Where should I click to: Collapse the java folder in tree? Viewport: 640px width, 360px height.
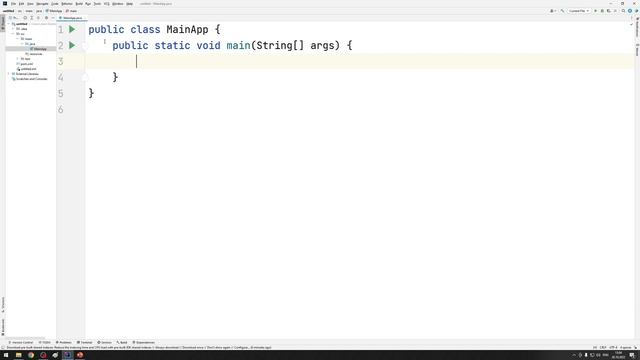(22, 44)
